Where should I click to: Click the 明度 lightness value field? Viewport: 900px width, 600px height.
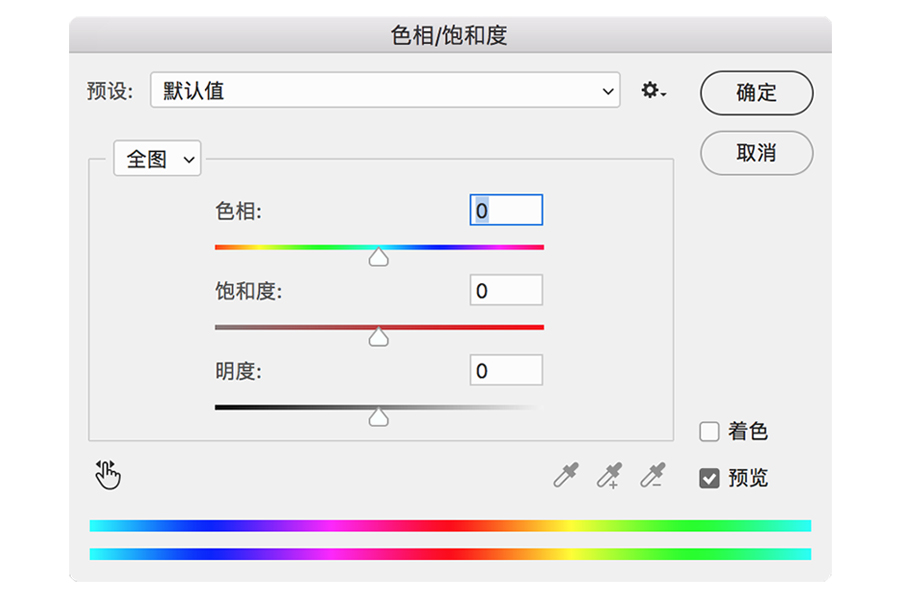click(x=506, y=371)
